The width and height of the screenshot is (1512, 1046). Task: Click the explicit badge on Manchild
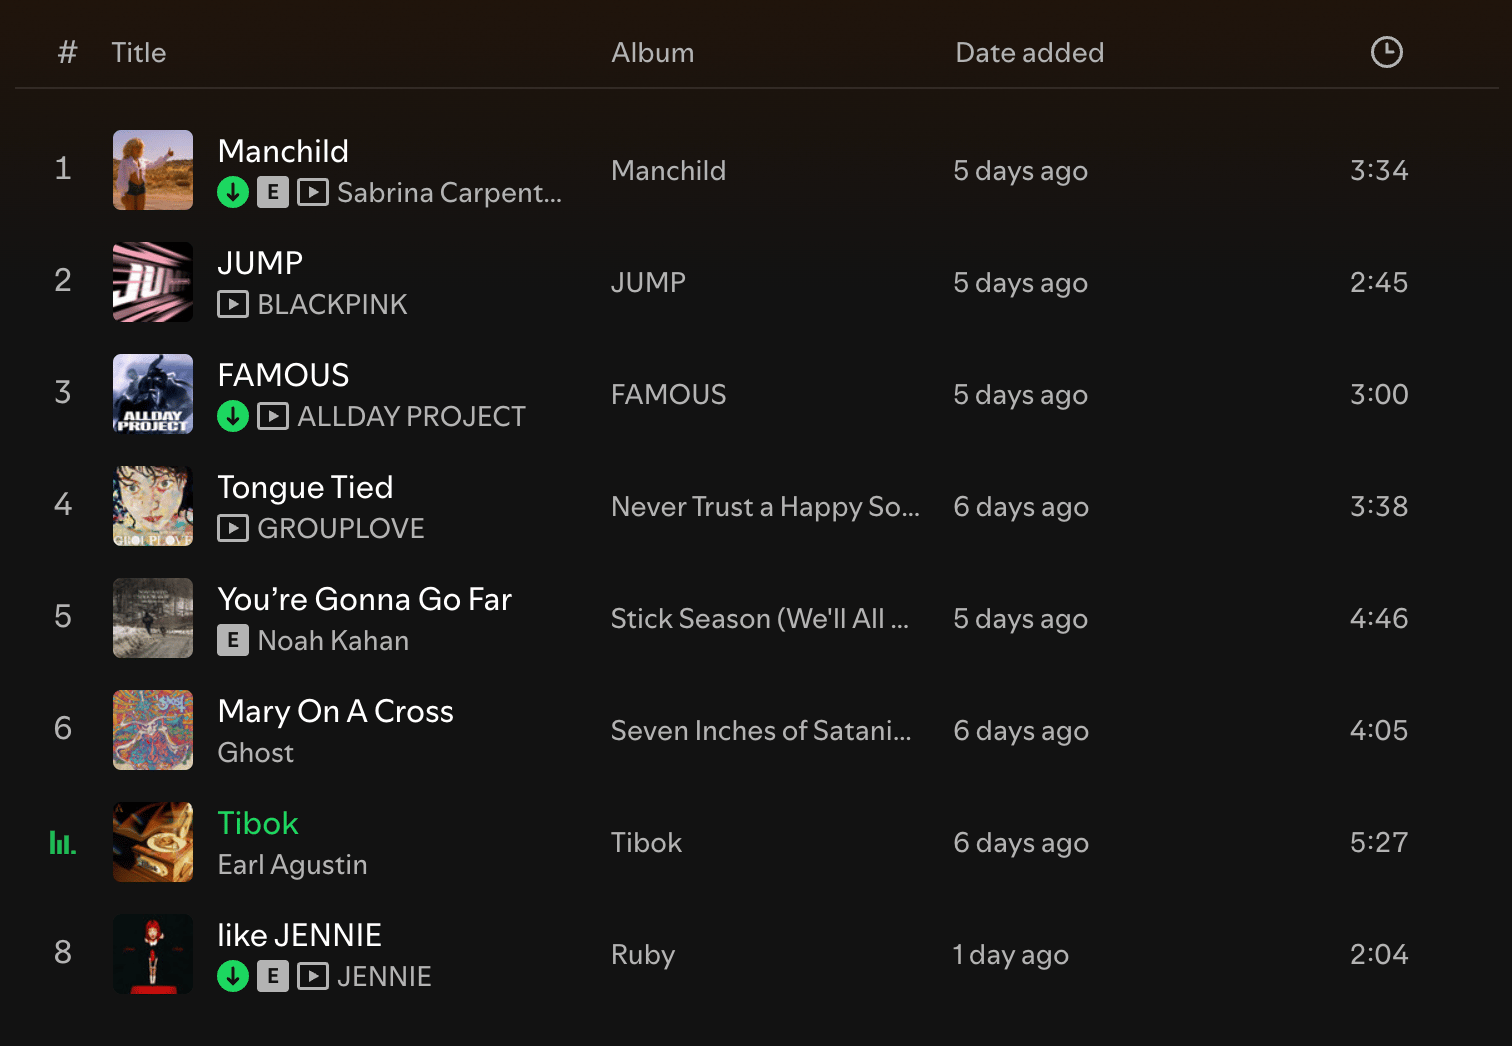[273, 192]
